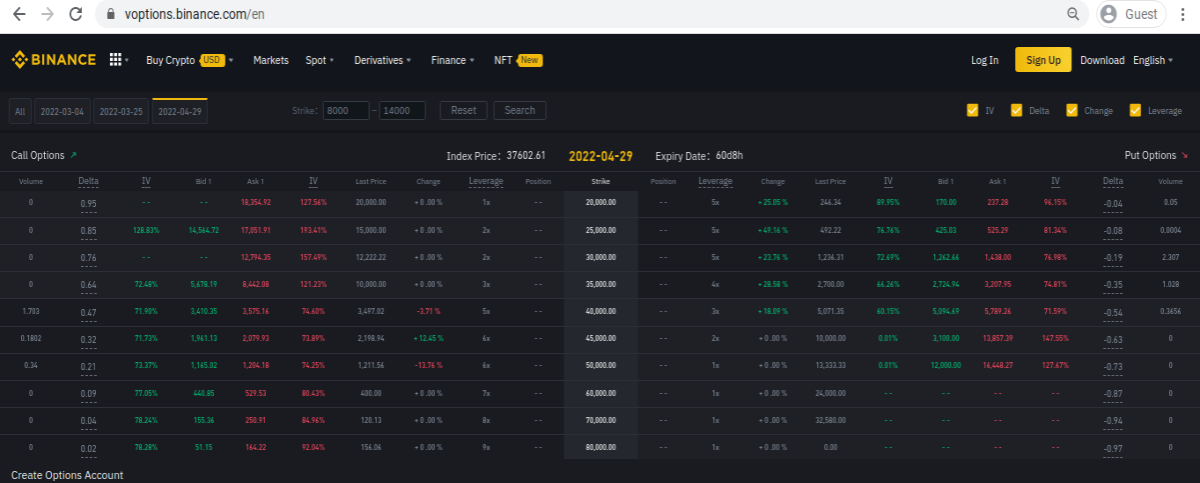Open the English language dropdown

[1154, 60]
